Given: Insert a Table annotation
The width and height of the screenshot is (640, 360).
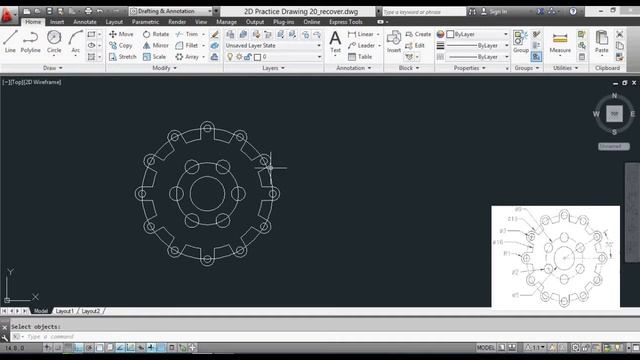Looking at the screenshot, I should [360, 57].
